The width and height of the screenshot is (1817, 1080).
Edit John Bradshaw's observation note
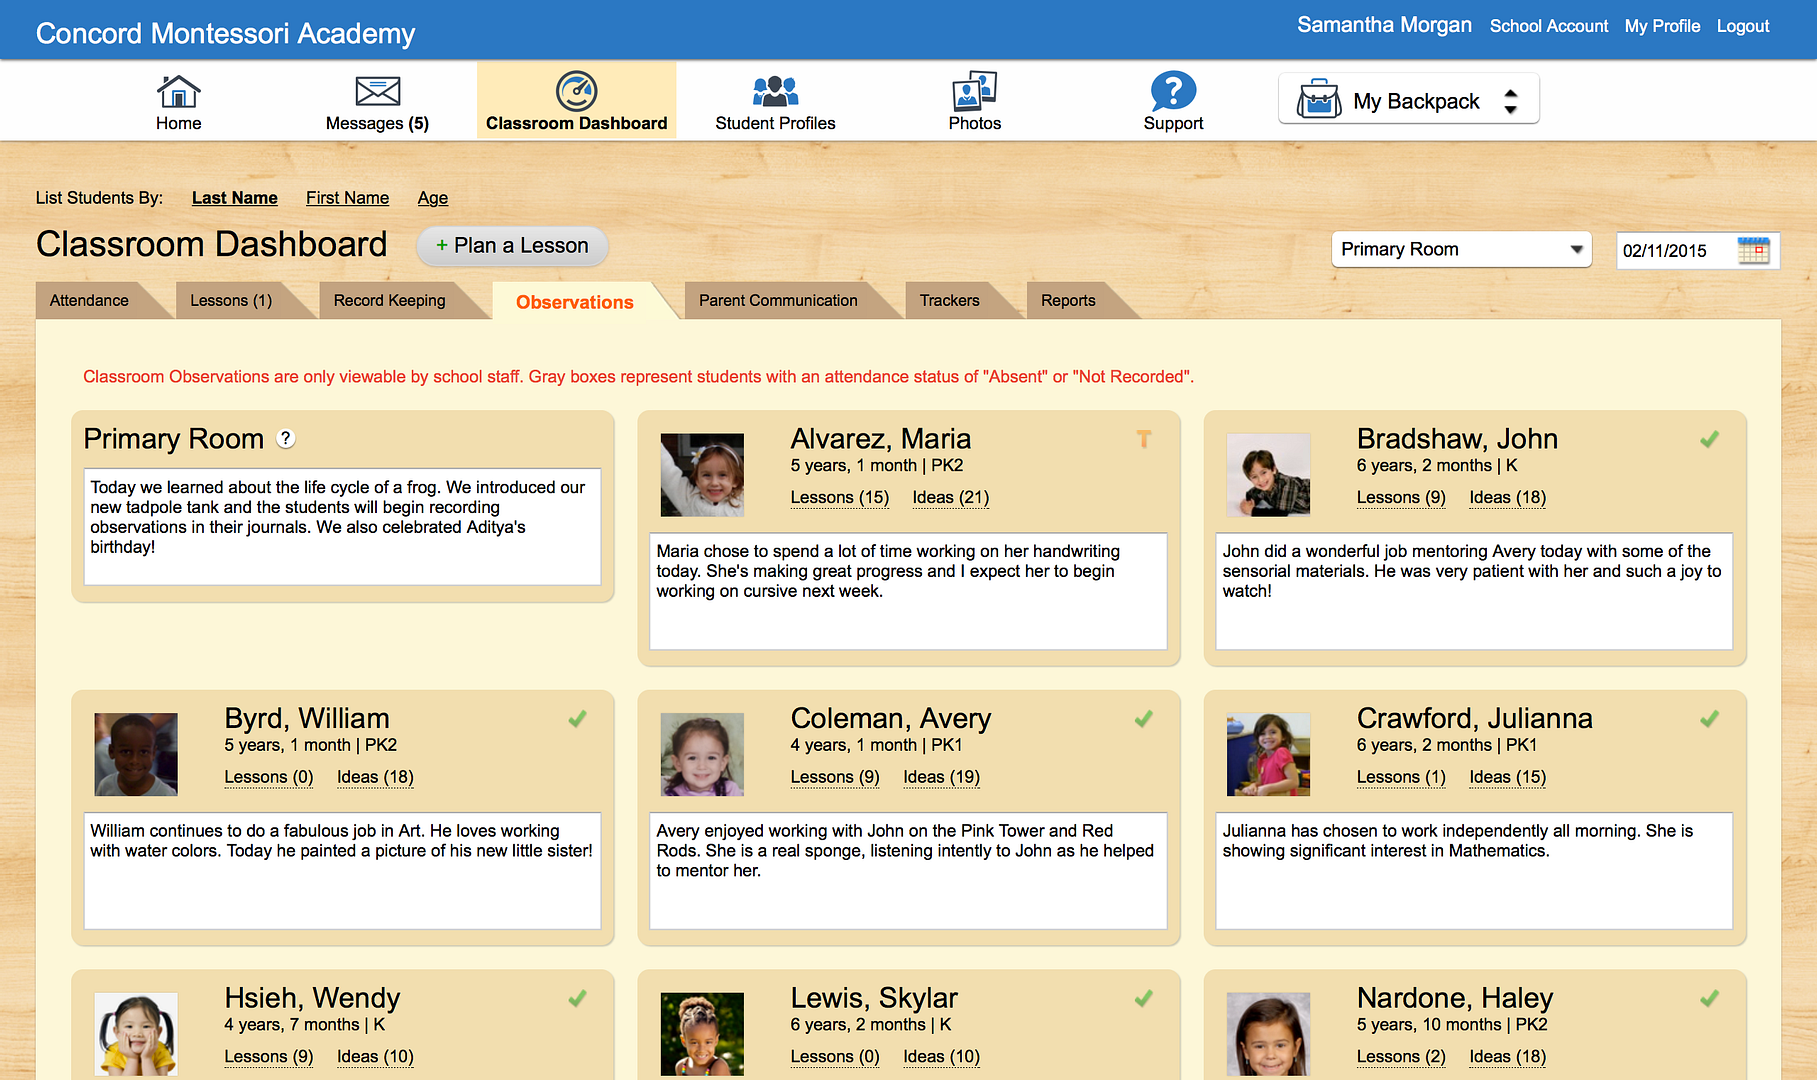[x=1474, y=591]
